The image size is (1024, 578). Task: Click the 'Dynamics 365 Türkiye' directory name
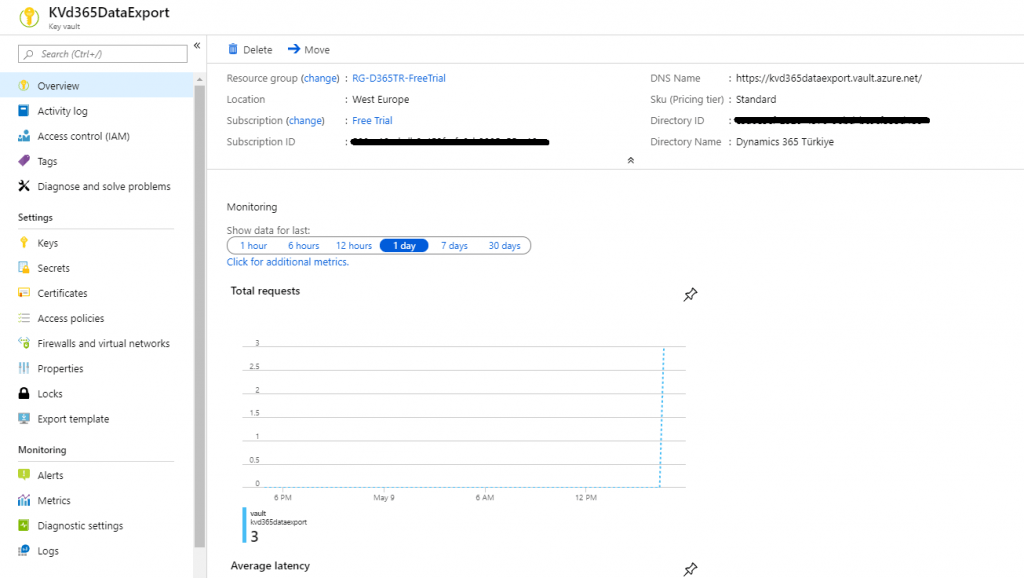(785, 142)
